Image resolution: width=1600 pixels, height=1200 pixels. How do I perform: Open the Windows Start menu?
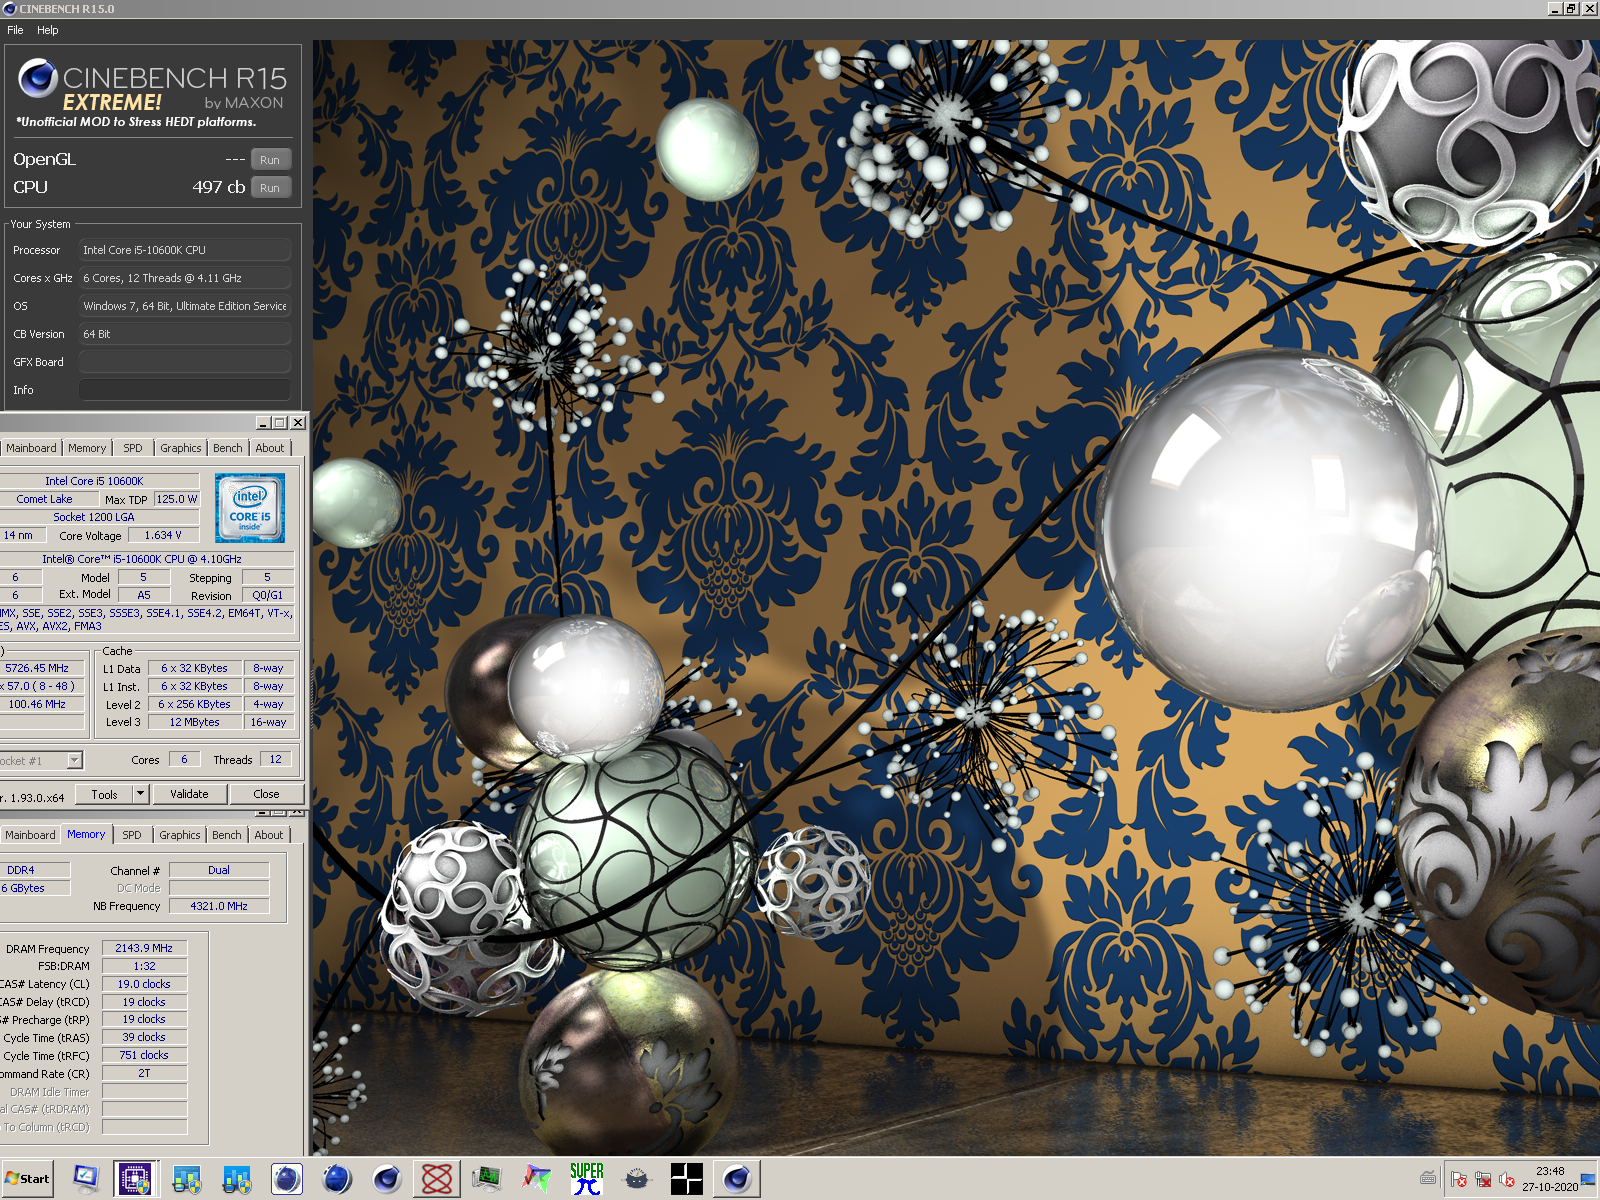point(27,1179)
